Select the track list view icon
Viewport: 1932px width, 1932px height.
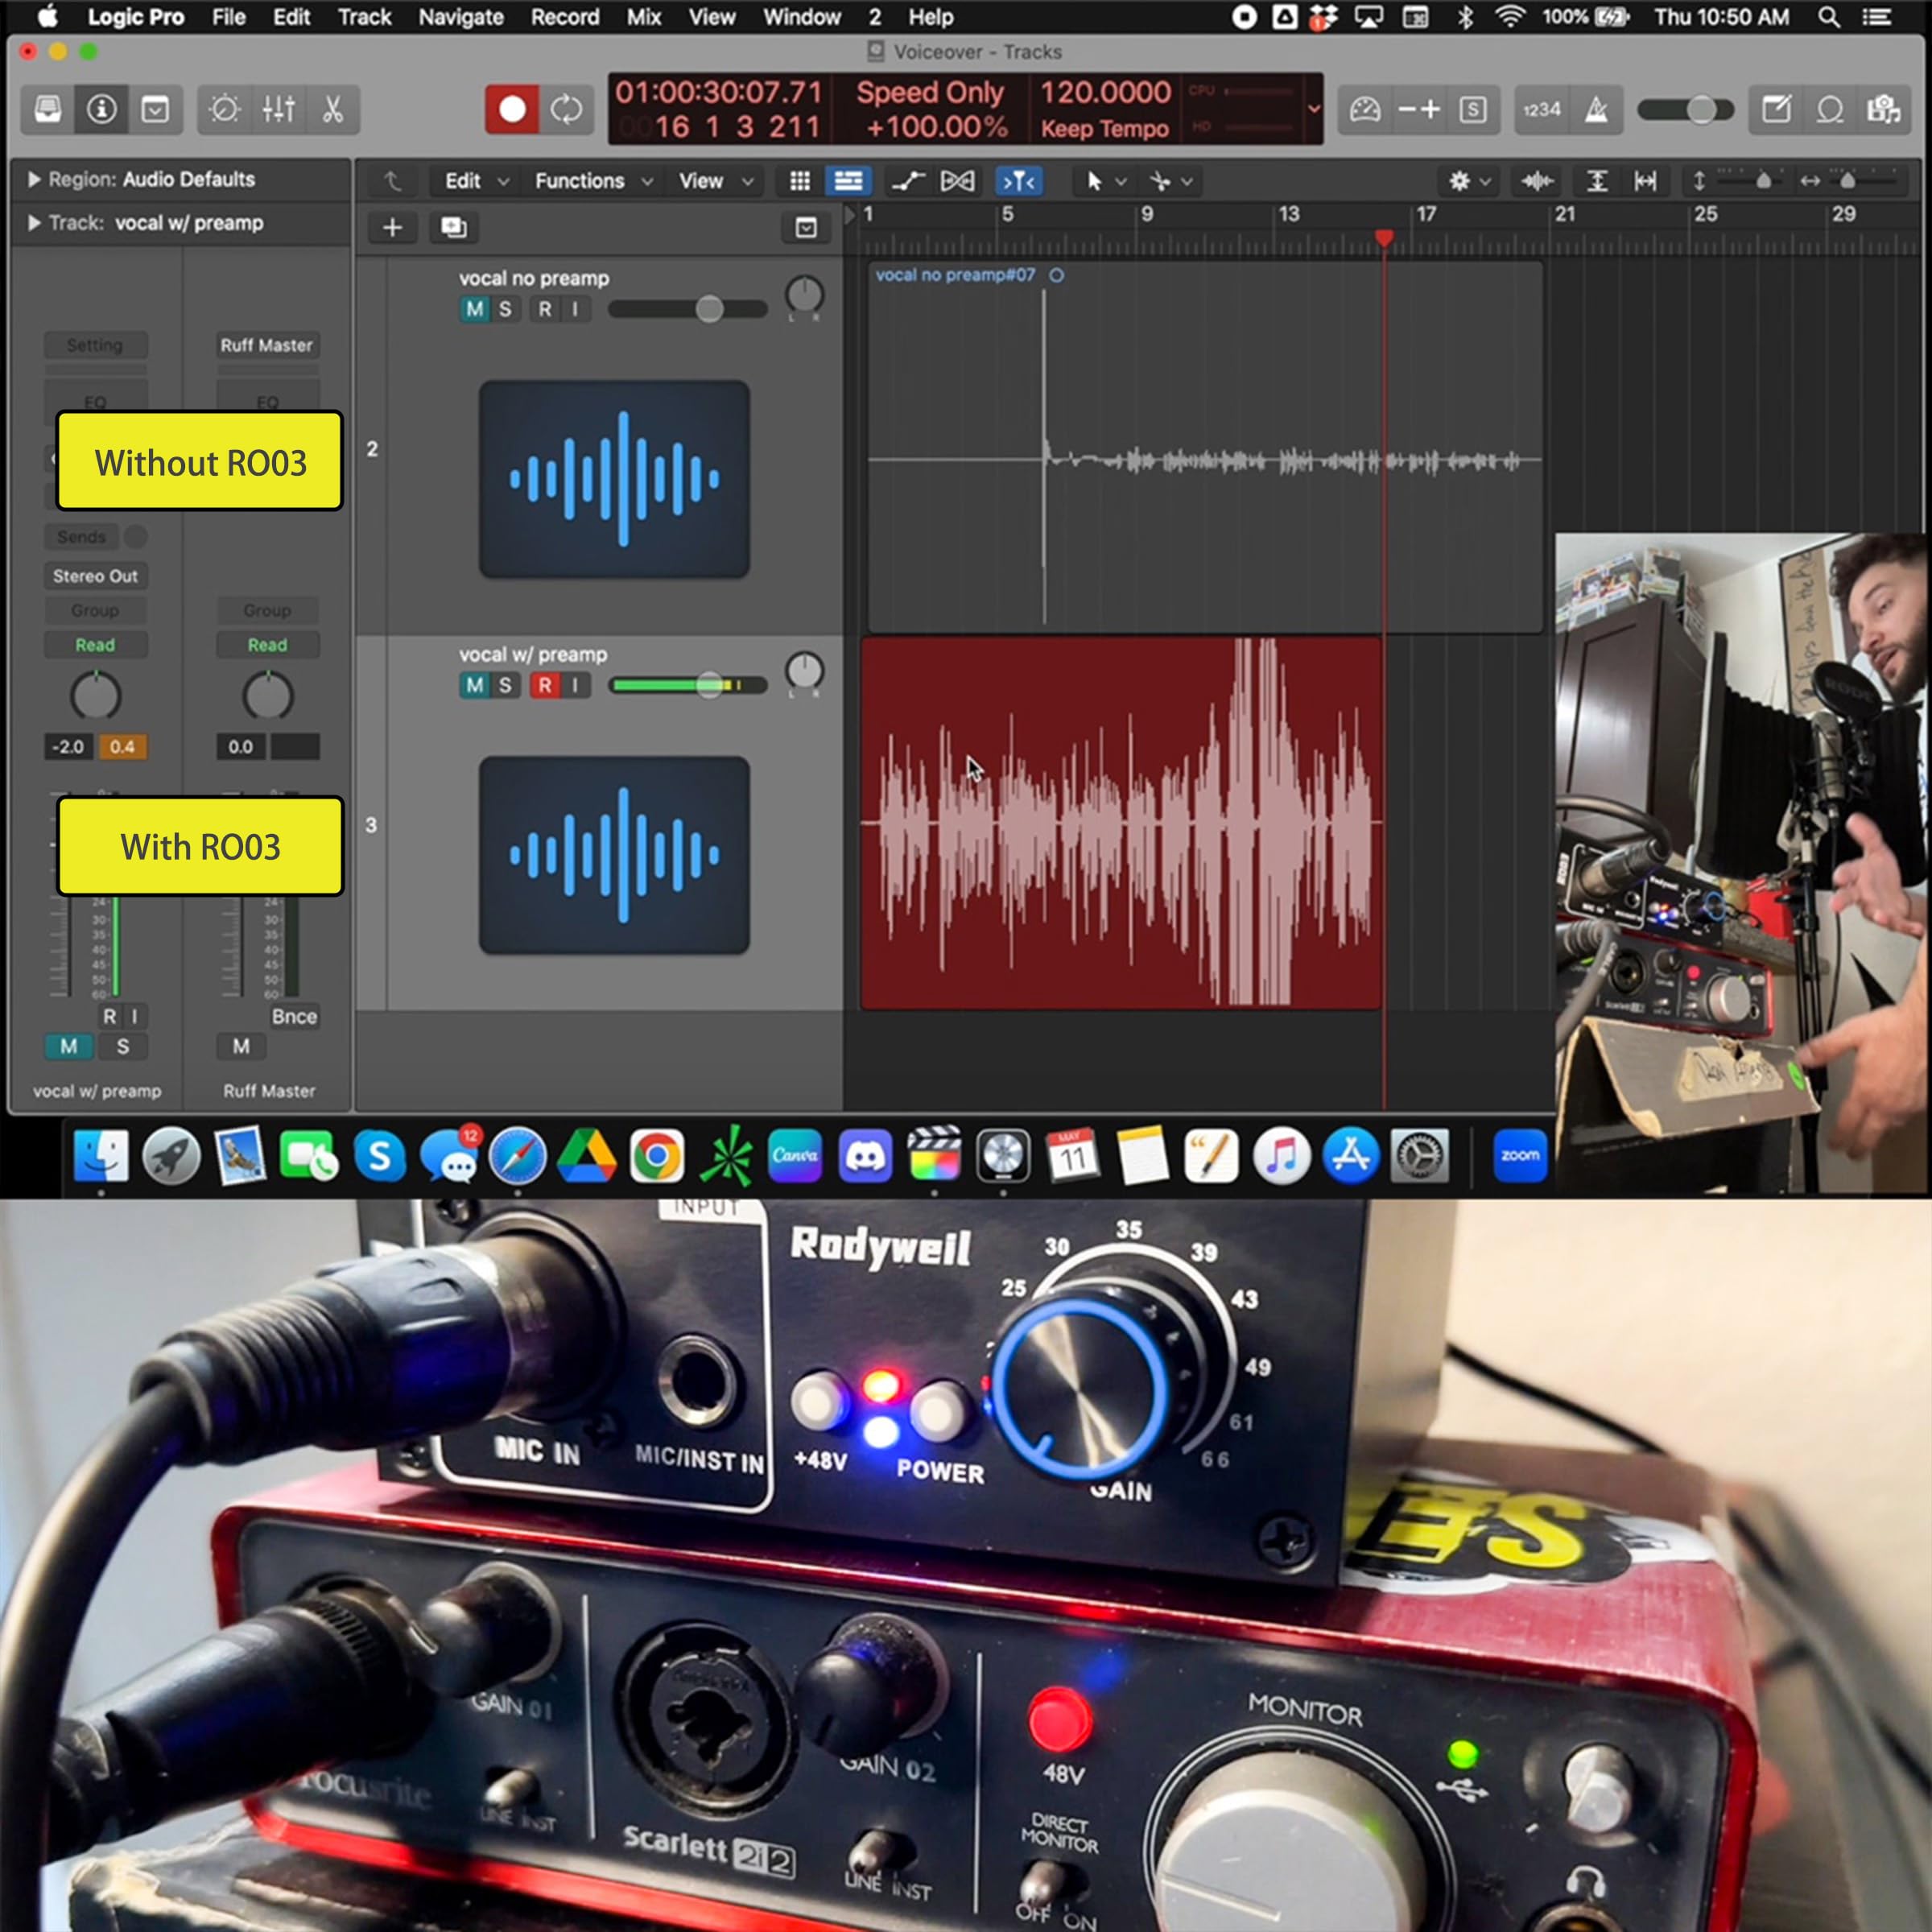(x=848, y=181)
